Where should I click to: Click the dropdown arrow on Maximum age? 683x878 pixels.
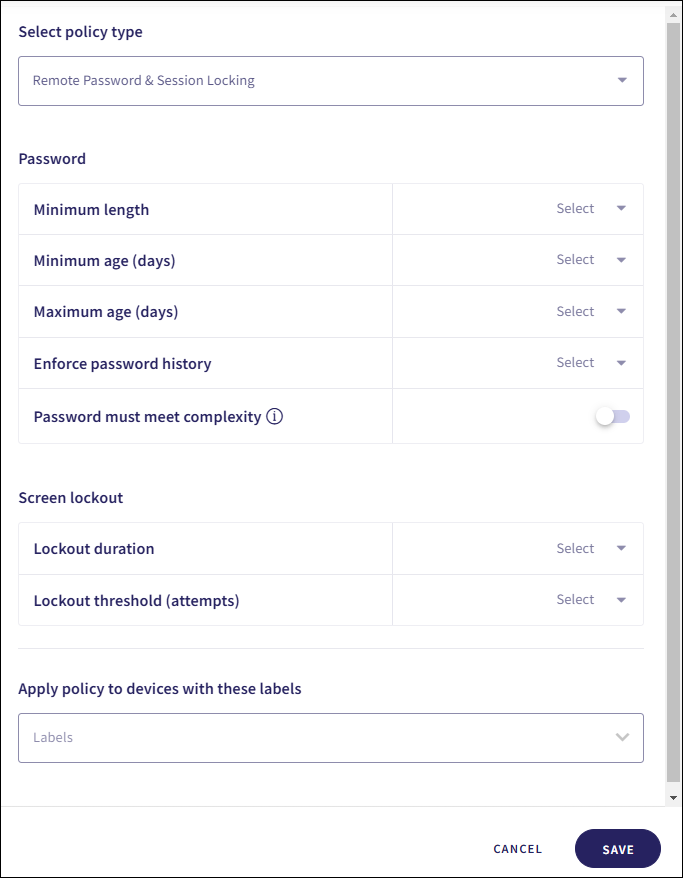click(619, 311)
